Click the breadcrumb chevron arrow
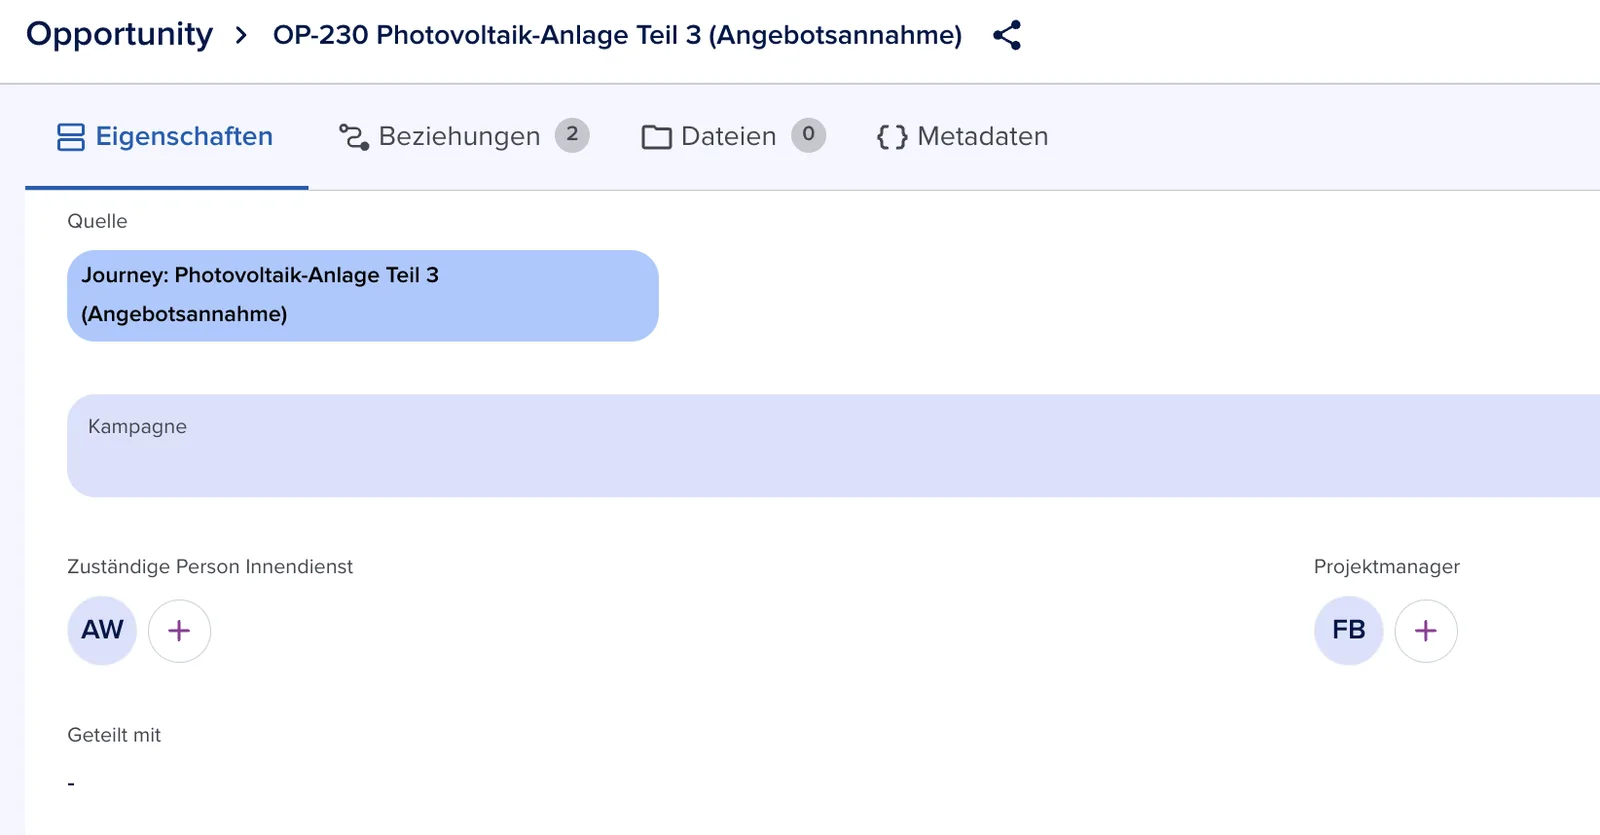 point(241,36)
